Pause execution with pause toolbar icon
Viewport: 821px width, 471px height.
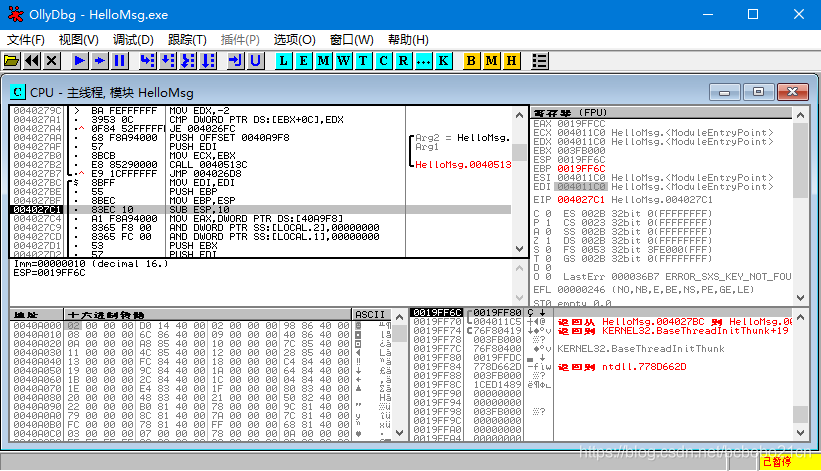click(119, 61)
